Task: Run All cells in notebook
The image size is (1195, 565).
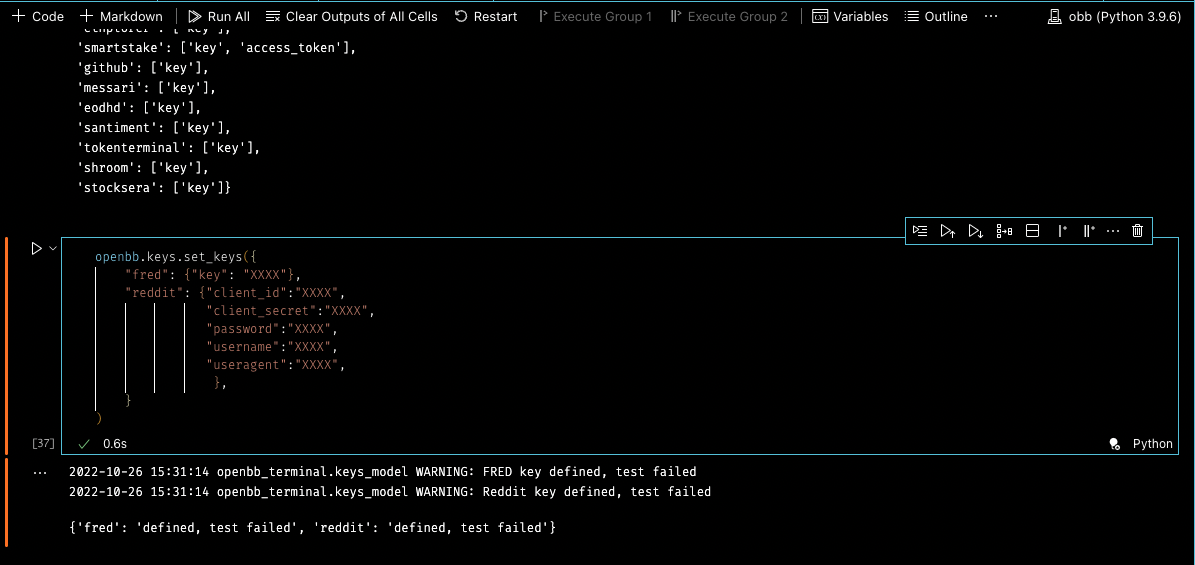Action: click(219, 16)
